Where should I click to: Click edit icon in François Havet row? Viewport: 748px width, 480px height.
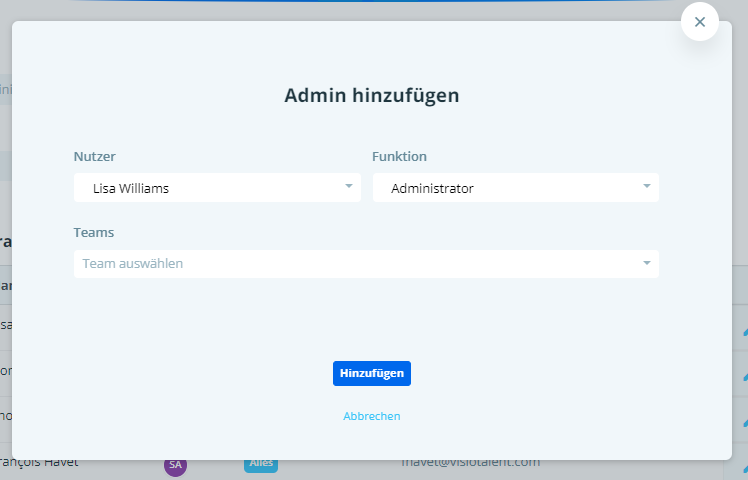pyautogui.click(x=744, y=464)
